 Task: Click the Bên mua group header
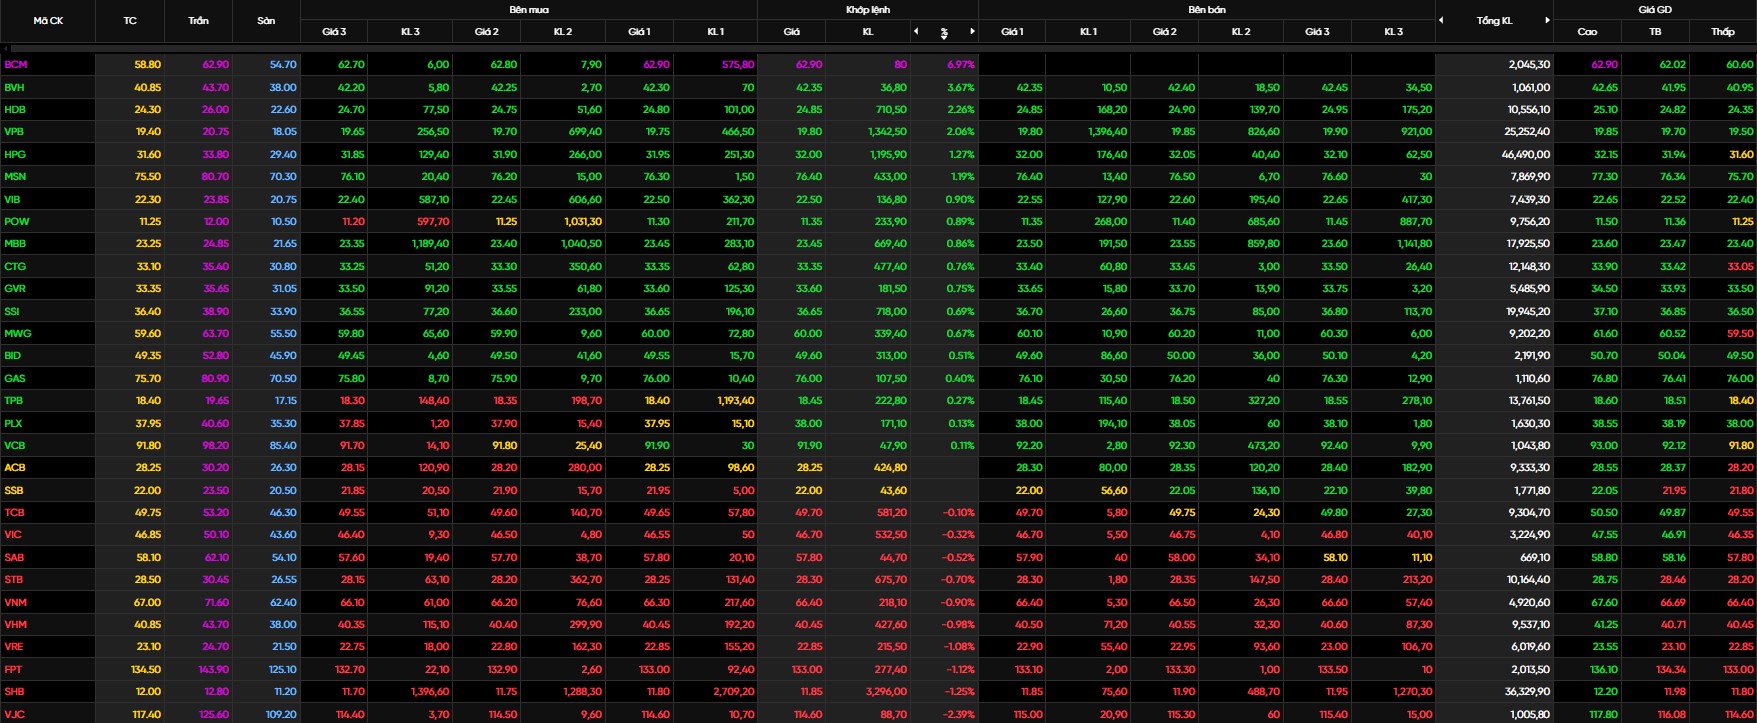tap(528, 9)
